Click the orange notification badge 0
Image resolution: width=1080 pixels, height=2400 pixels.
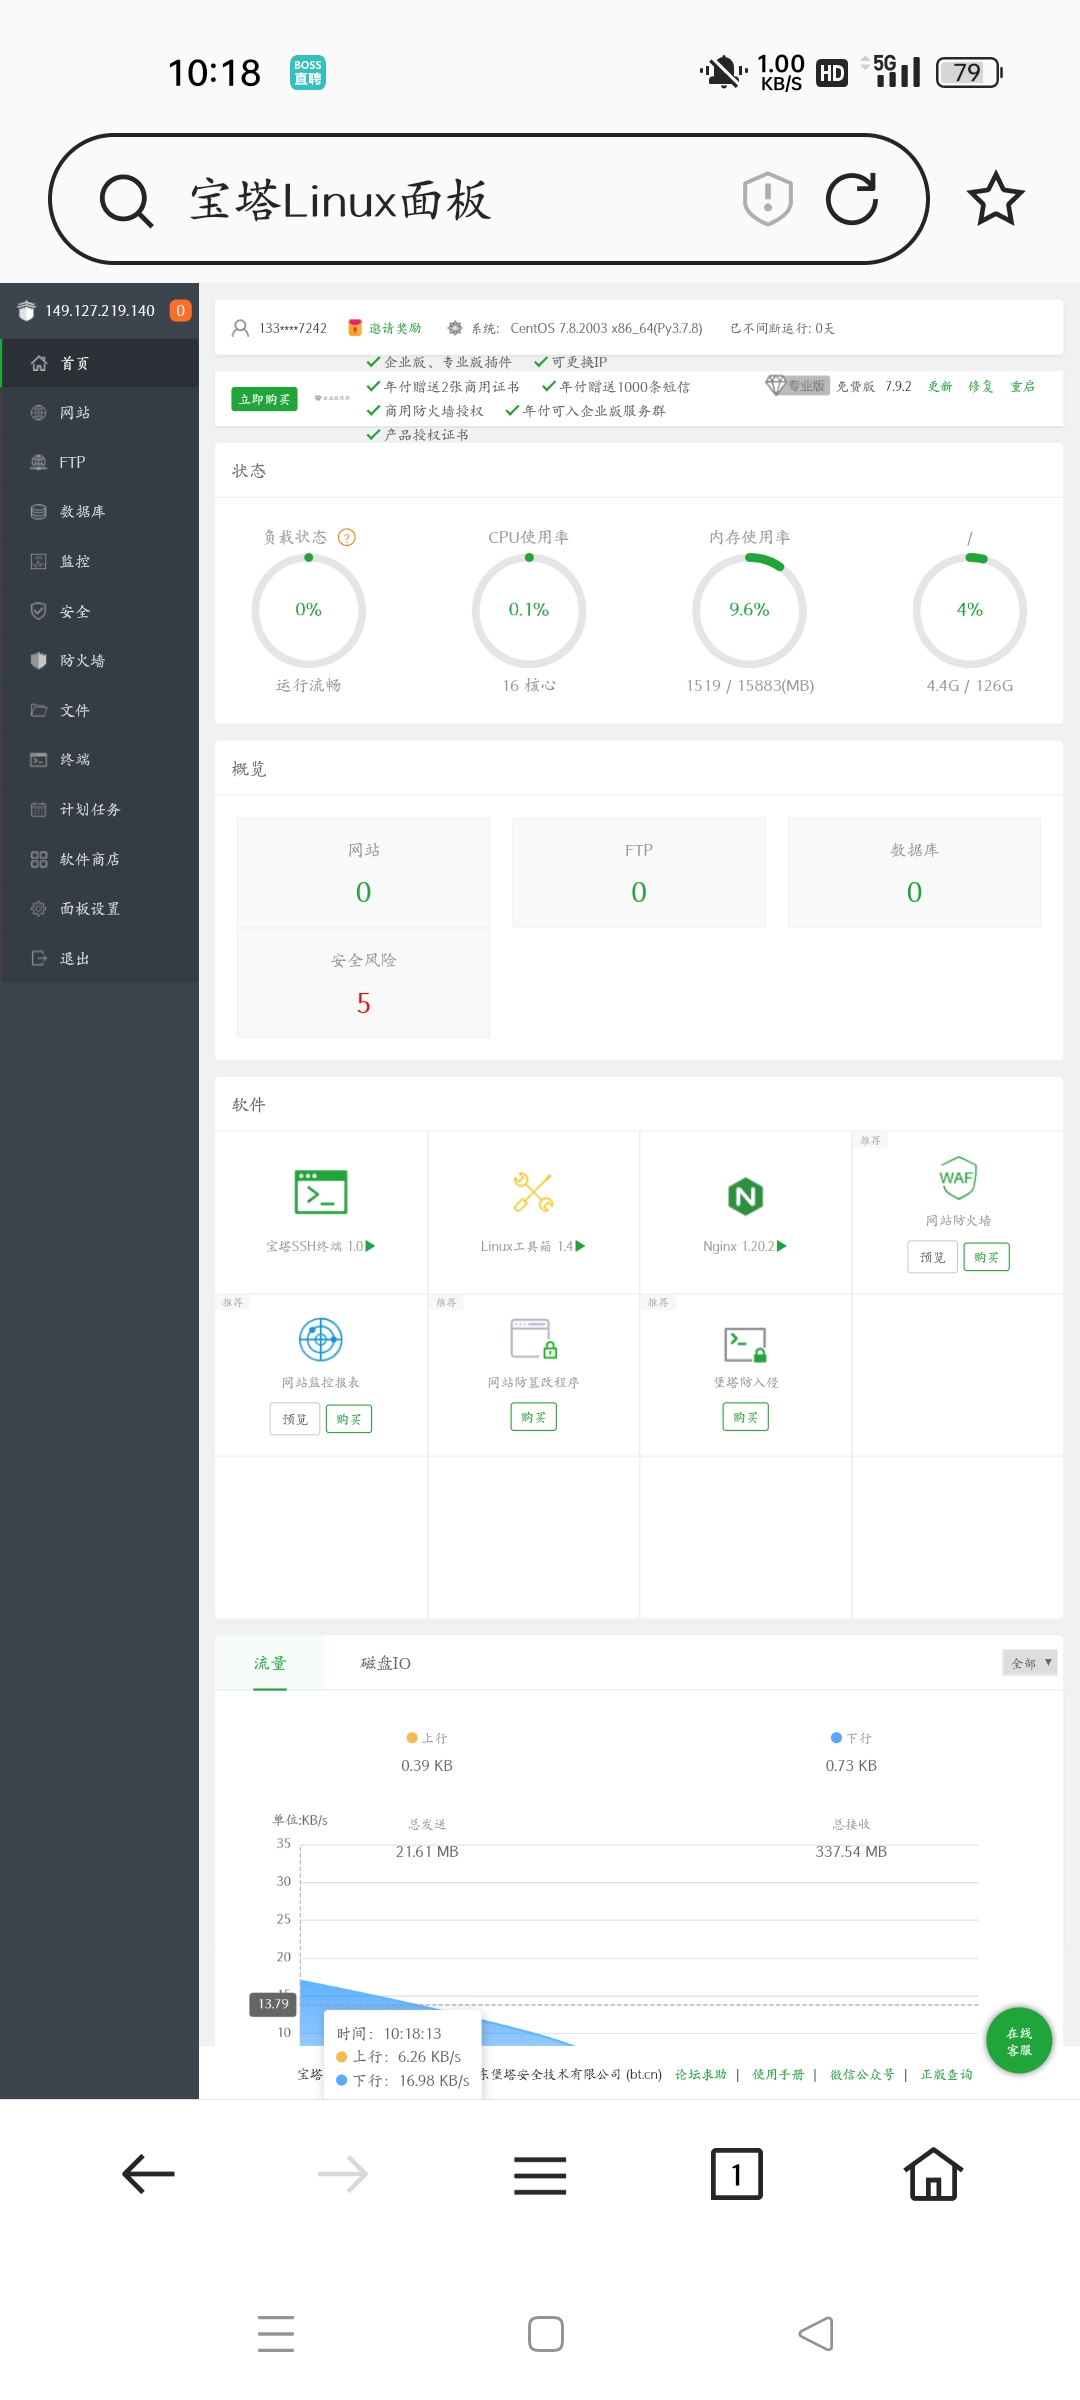[180, 310]
